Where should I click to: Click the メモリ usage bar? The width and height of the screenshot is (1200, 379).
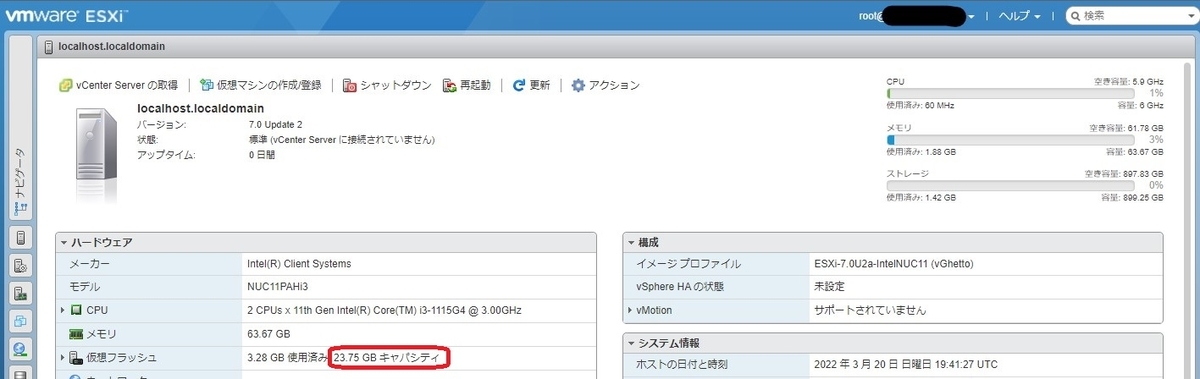point(1009,140)
